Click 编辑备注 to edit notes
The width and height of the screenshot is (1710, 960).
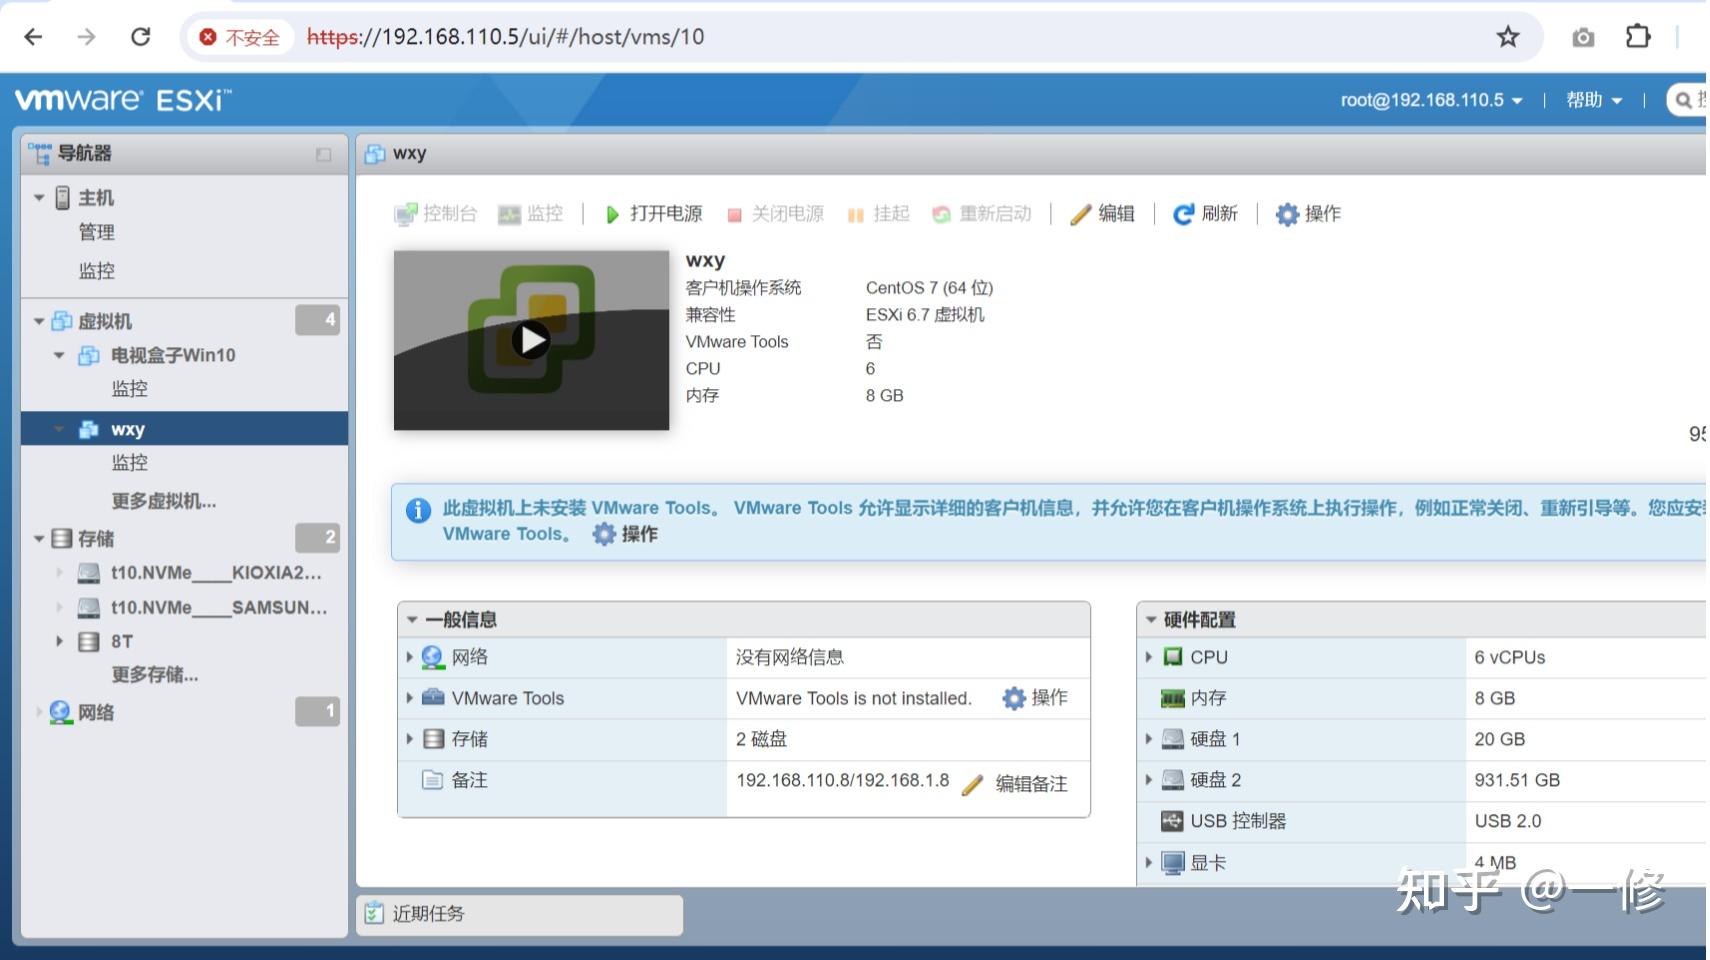(x=1015, y=784)
